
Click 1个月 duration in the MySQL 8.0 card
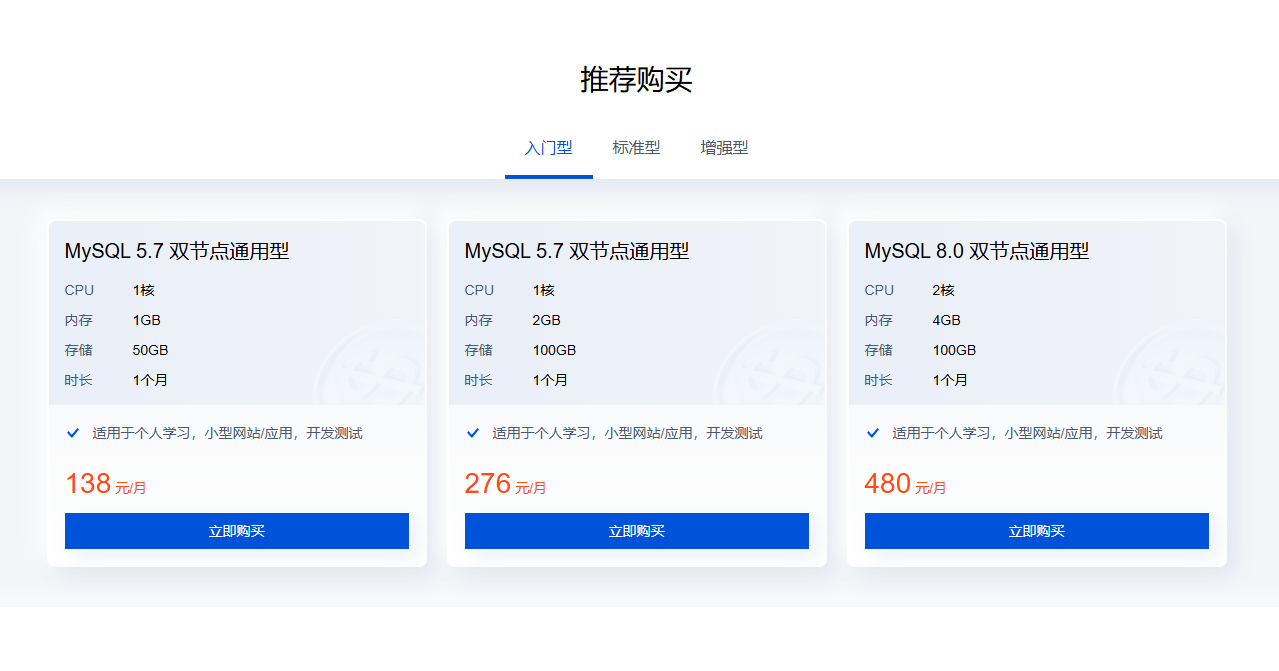pyautogui.click(x=951, y=380)
